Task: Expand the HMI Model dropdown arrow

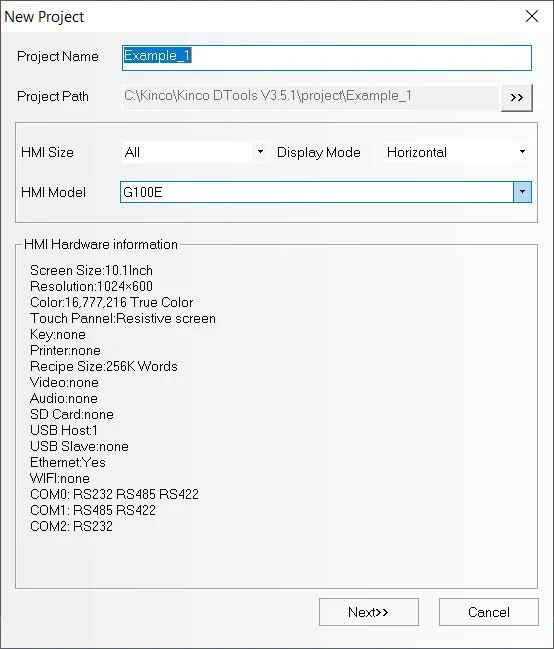Action: pos(522,192)
